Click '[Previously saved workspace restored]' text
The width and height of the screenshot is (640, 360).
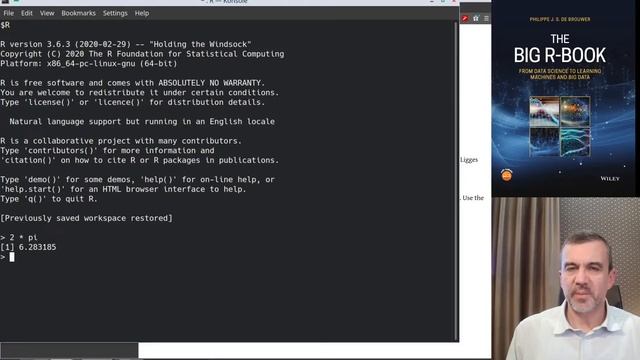point(86,218)
